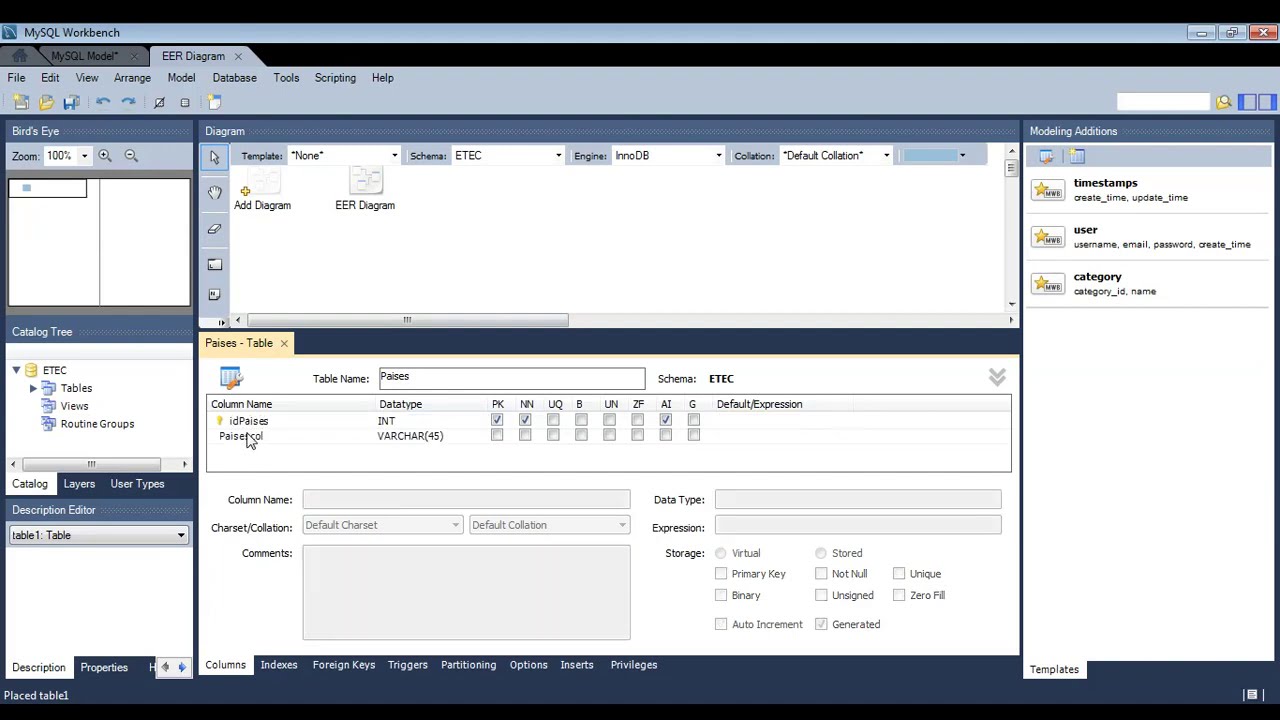Select the eraser tool
This screenshot has width=1280, height=720.
pyautogui.click(x=214, y=229)
